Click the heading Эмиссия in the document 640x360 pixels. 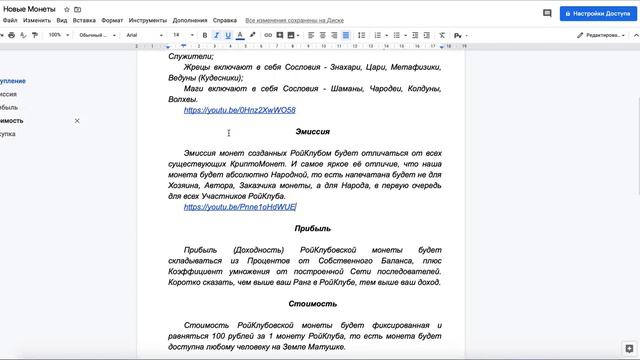(312, 132)
